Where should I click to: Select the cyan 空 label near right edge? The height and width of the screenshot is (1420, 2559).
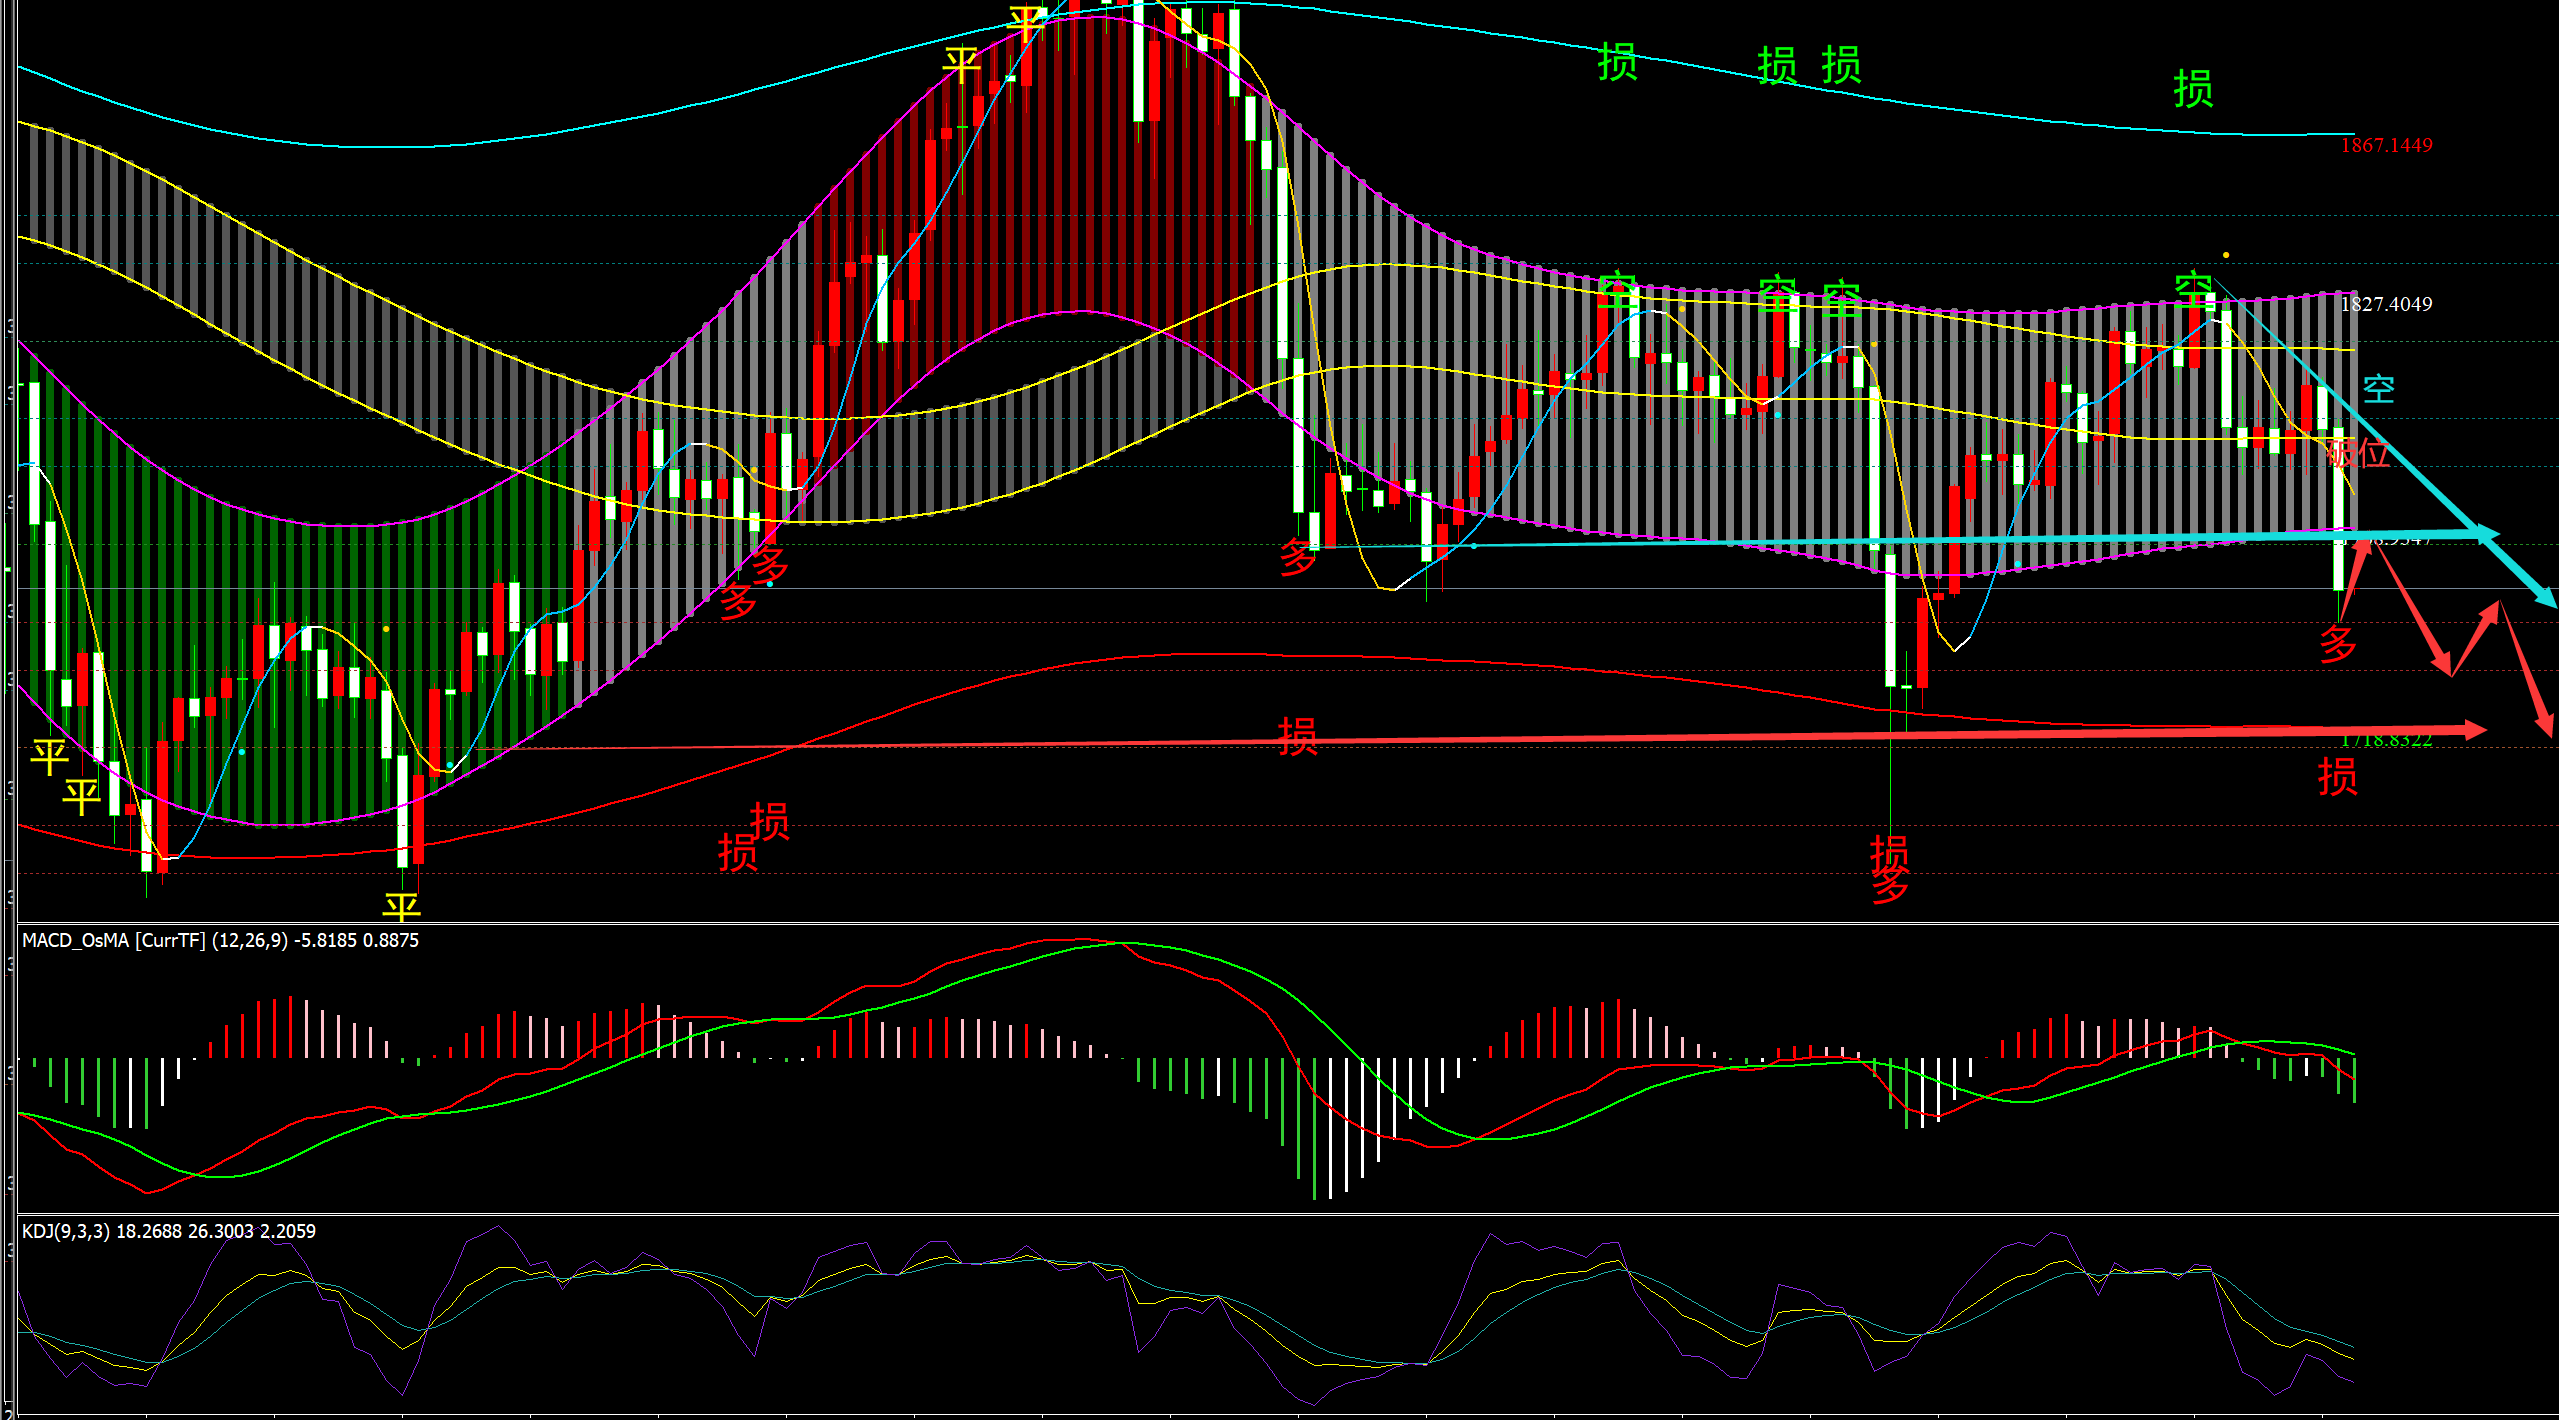(x=2379, y=389)
